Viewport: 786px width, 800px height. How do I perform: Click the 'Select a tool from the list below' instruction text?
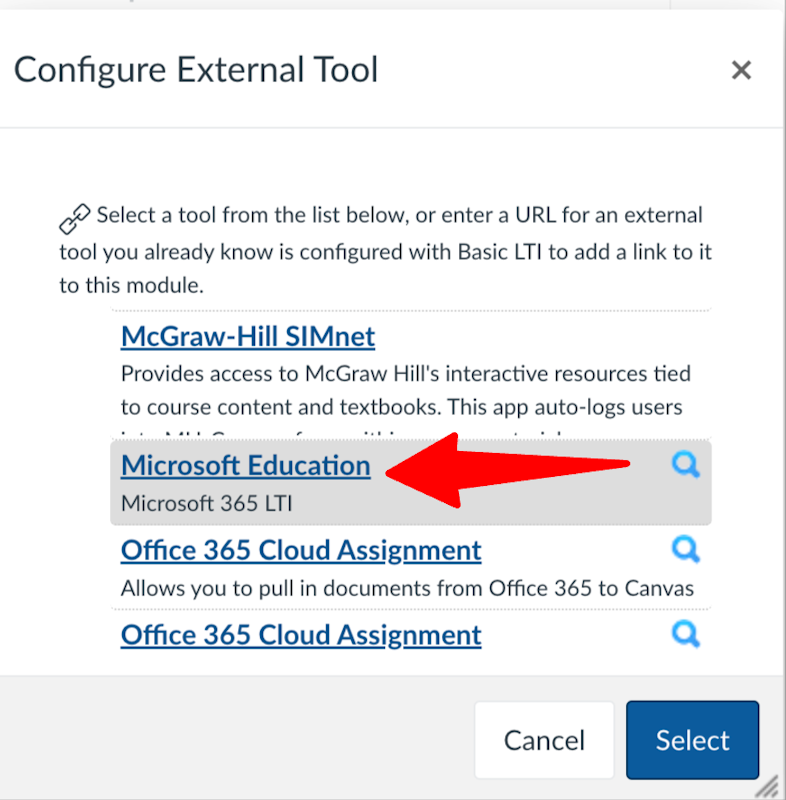click(385, 250)
